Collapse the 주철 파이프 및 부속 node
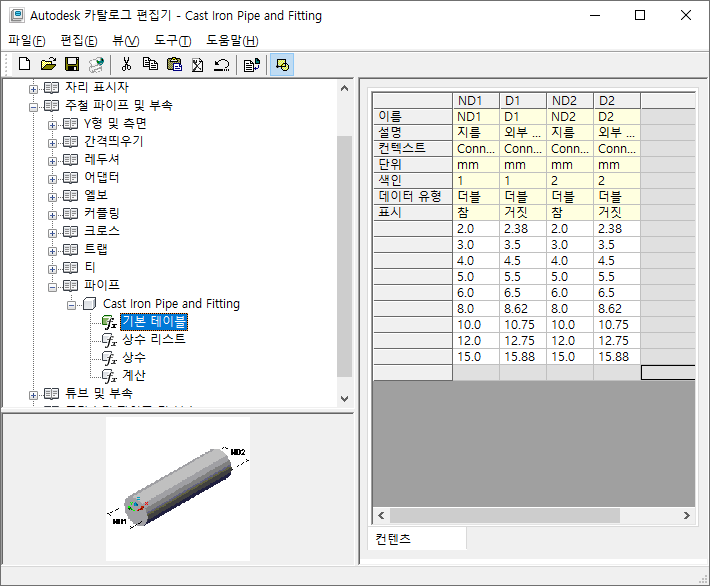710x586 pixels. 33,107
